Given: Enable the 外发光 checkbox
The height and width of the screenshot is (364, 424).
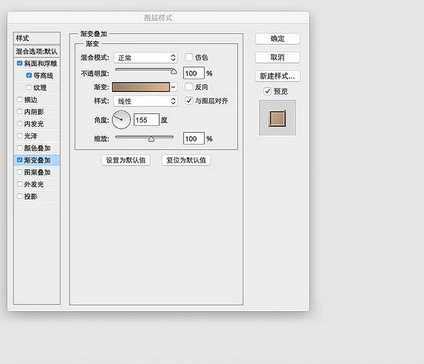Looking at the screenshot, I should [x=20, y=184].
